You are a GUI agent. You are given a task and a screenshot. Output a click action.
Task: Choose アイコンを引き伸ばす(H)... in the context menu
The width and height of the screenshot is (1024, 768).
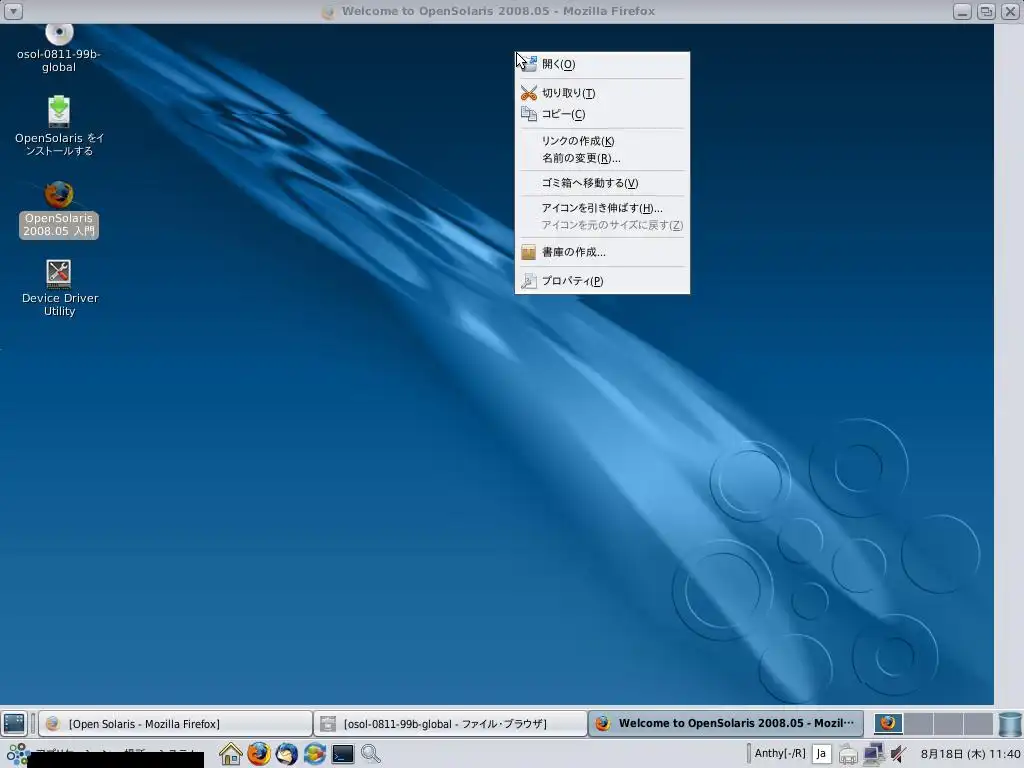[x=602, y=208]
